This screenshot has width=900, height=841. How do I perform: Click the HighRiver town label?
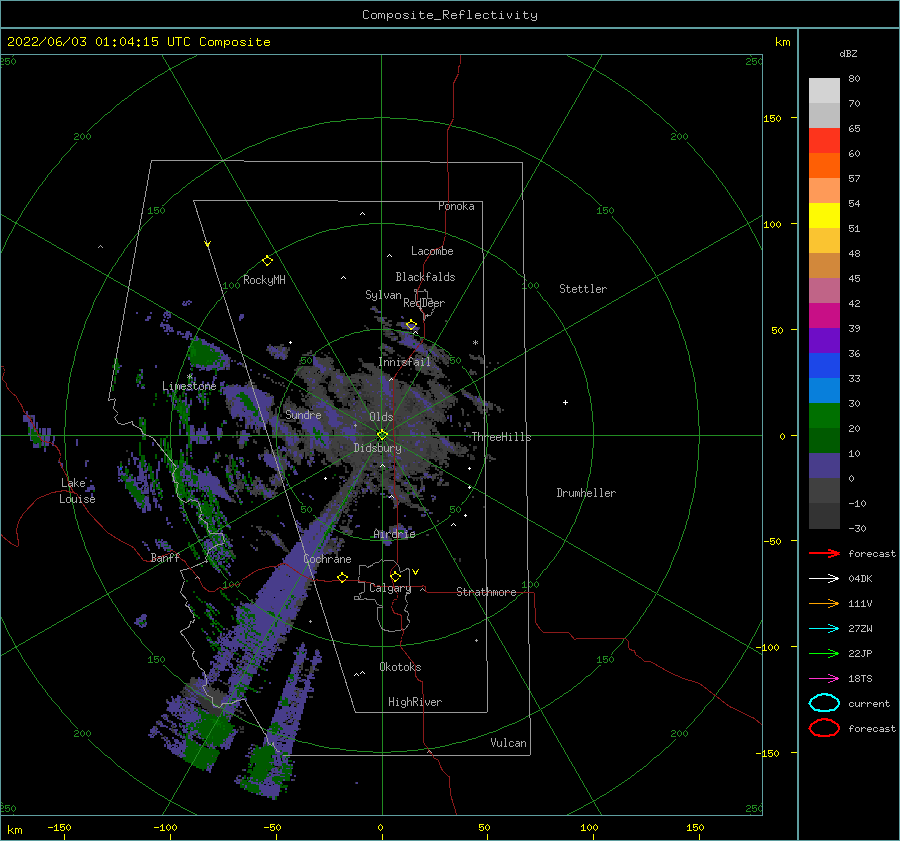[415, 702]
